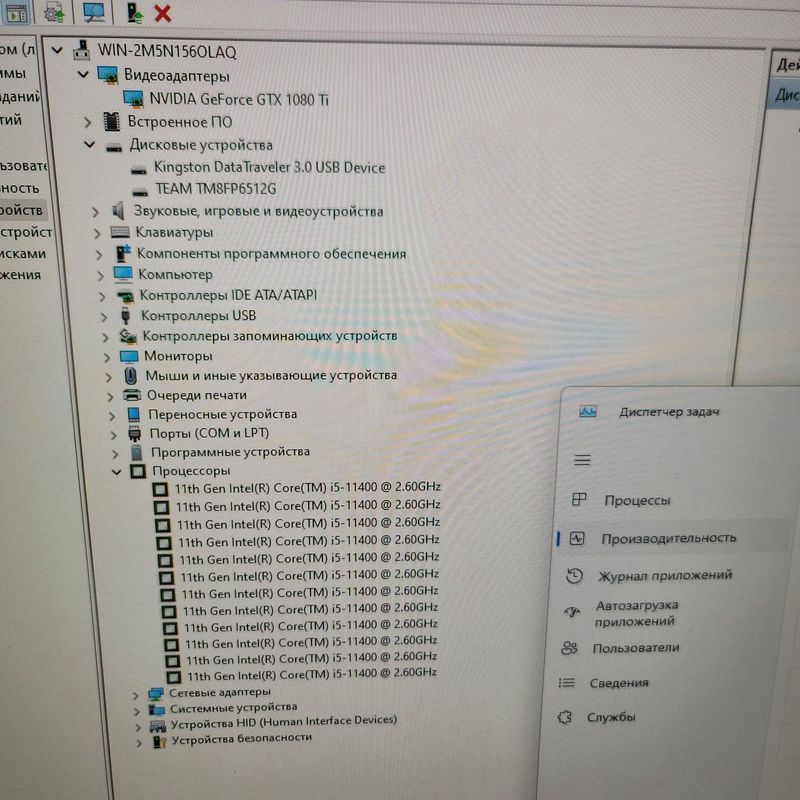Click the Сетевые адаптеры network icon
The height and width of the screenshot is (800, 800).
[x=156, y=693]
